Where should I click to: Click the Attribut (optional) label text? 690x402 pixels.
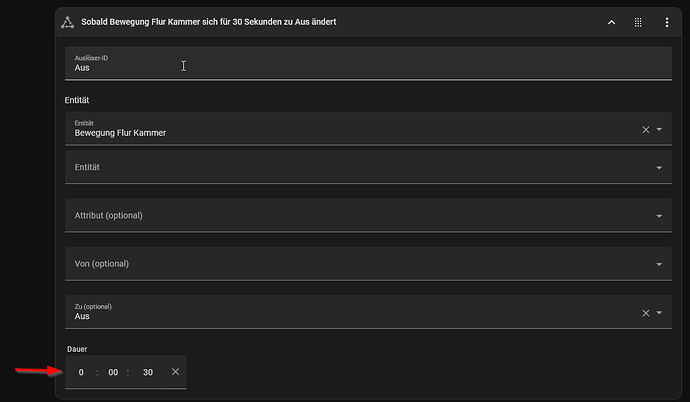[108, 216]
